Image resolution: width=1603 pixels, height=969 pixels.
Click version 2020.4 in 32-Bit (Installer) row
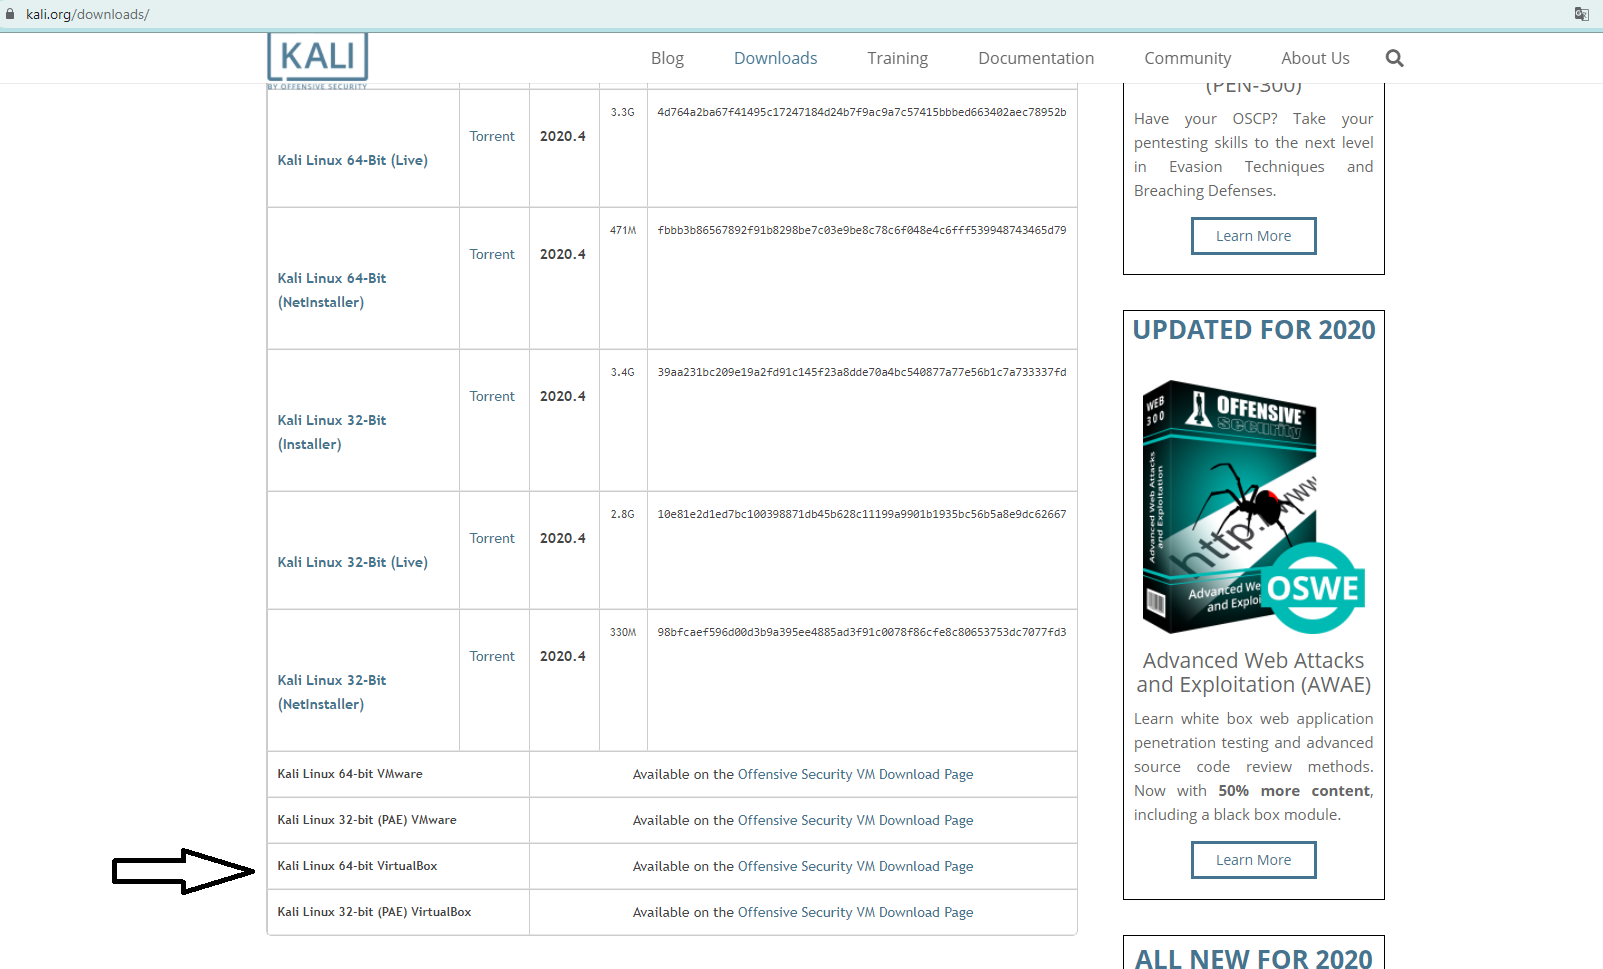[563, 396]
